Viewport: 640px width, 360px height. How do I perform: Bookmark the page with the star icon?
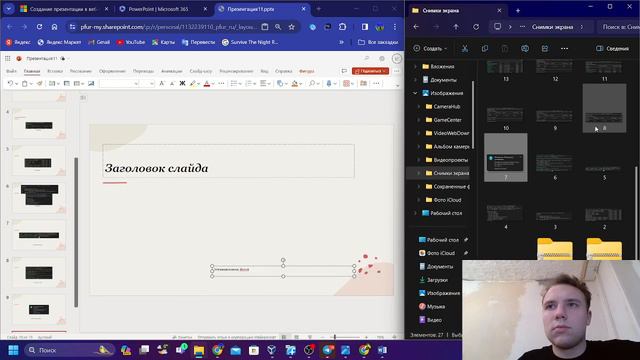291,27
